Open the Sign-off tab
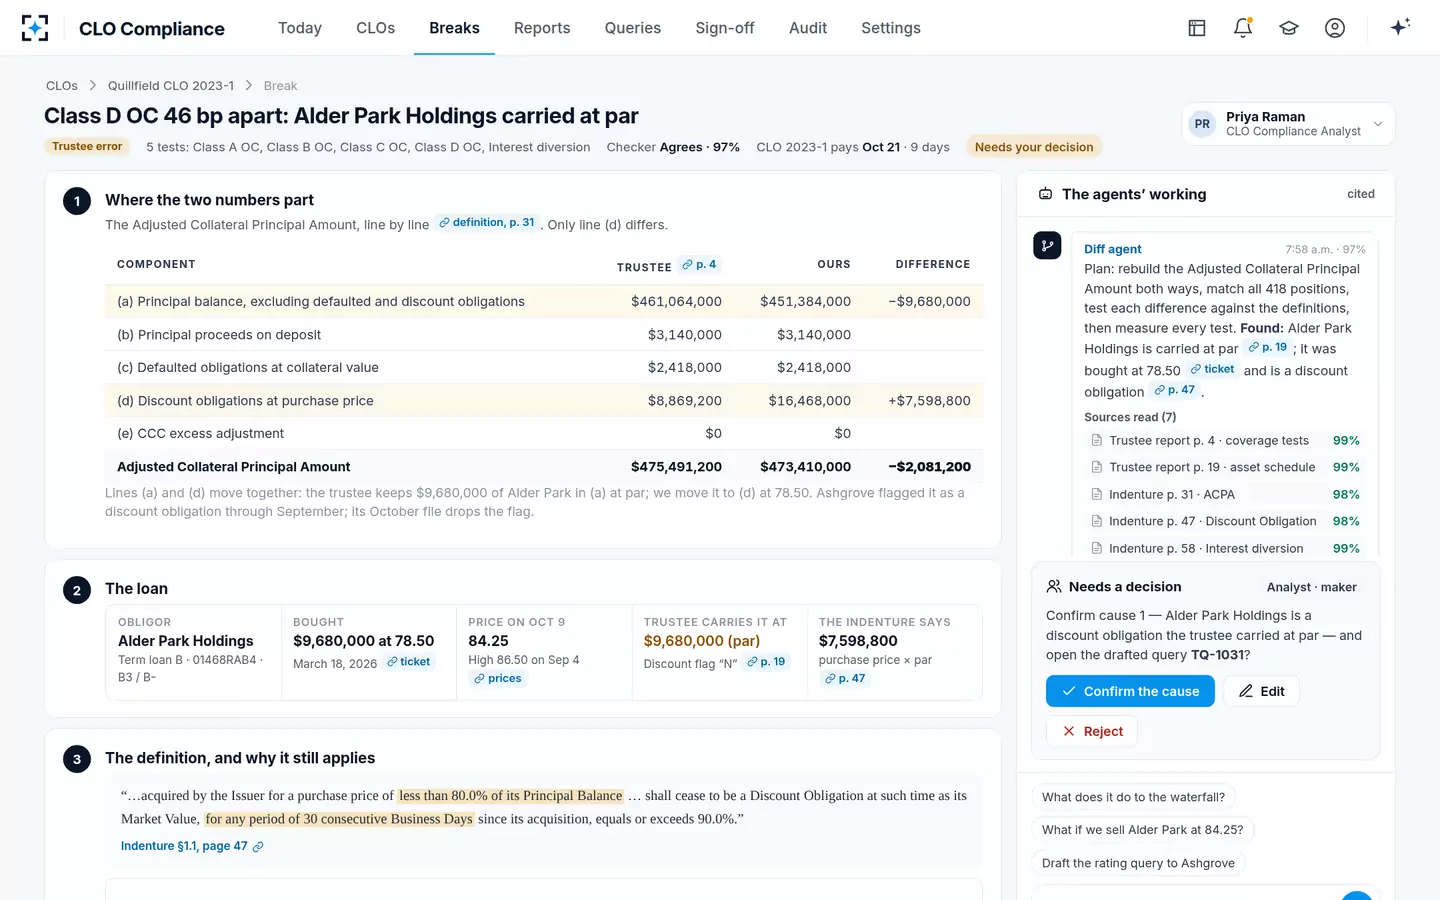1440x900 pixels. tap(725, 28)
